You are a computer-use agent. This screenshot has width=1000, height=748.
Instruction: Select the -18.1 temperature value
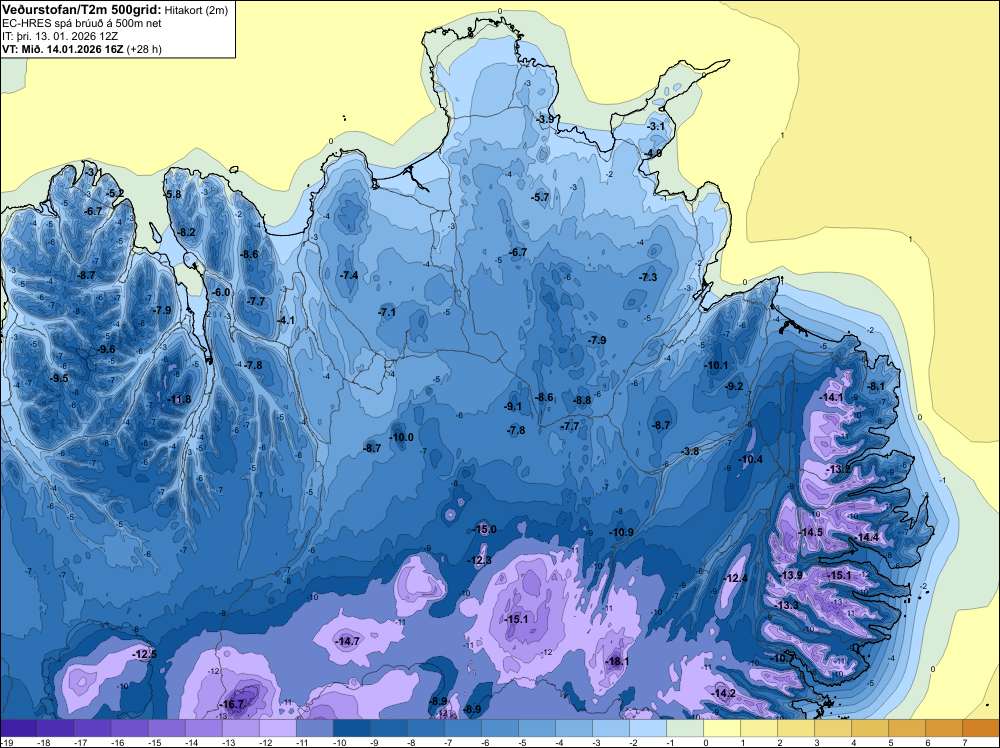pos(617,662)
